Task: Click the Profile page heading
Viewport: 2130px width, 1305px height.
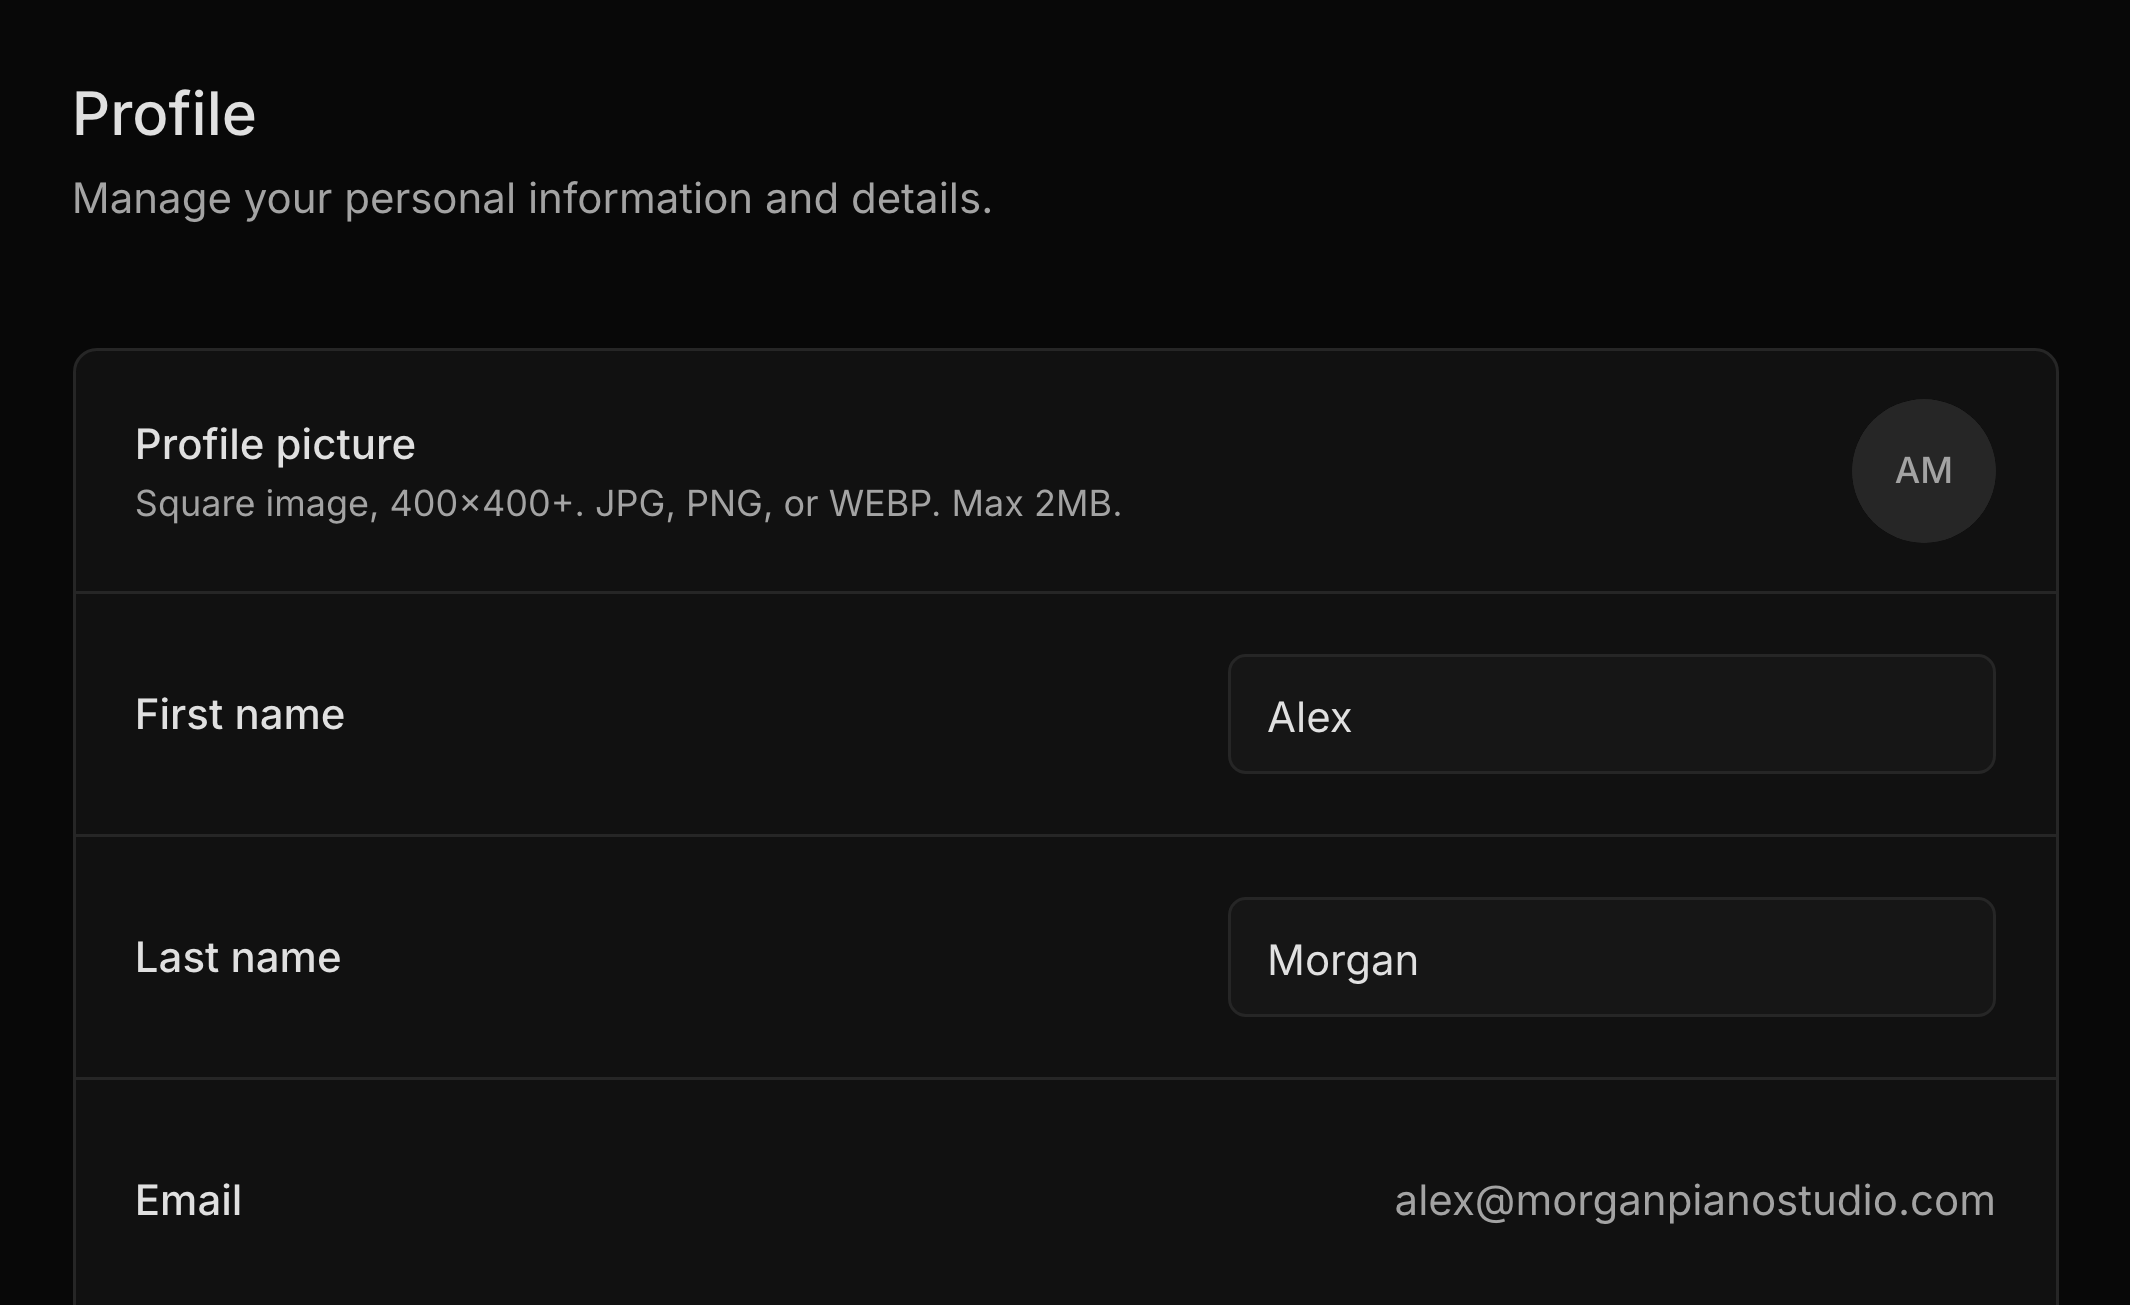Action: point(164,114)
